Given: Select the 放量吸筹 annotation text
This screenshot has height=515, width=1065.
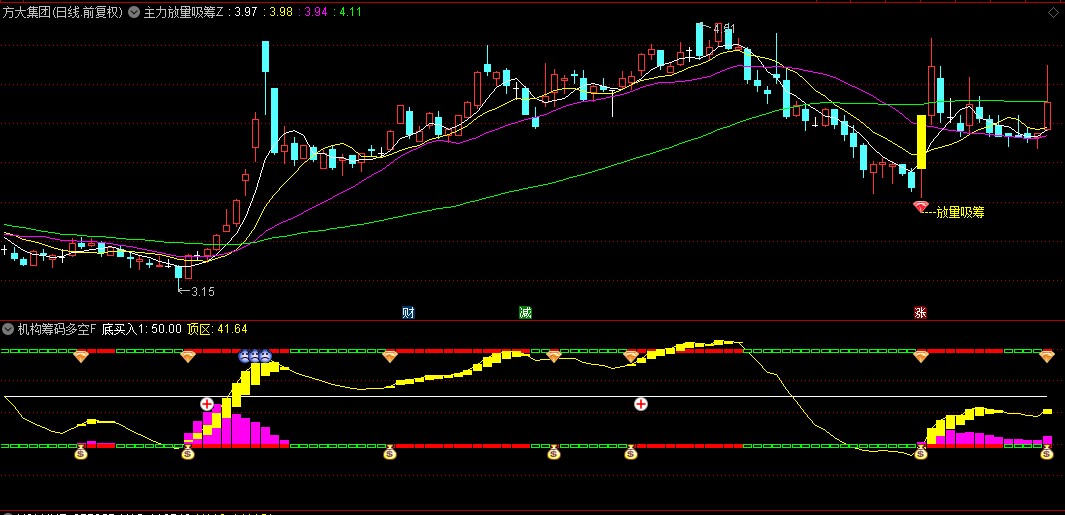Looking at the screenshot, I should [x=960, y=213].
